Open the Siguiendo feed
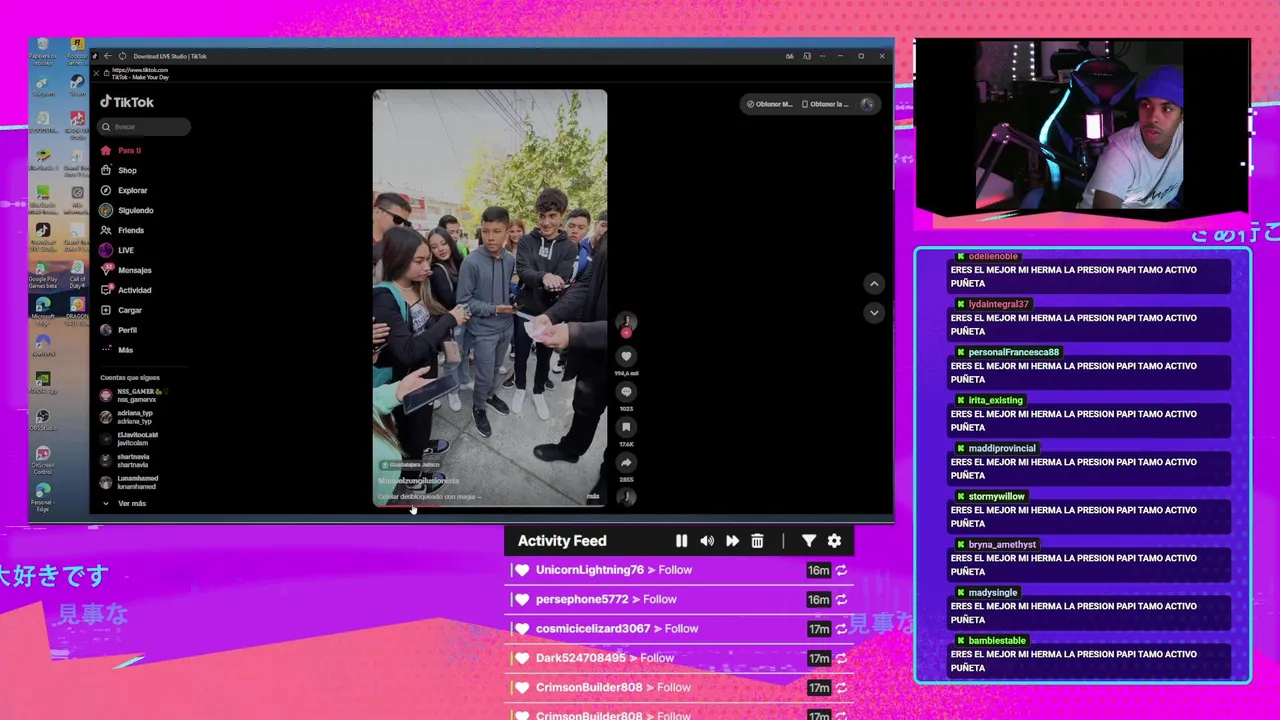The width and height of the screenshot is (1280, 720). point(127,210)
